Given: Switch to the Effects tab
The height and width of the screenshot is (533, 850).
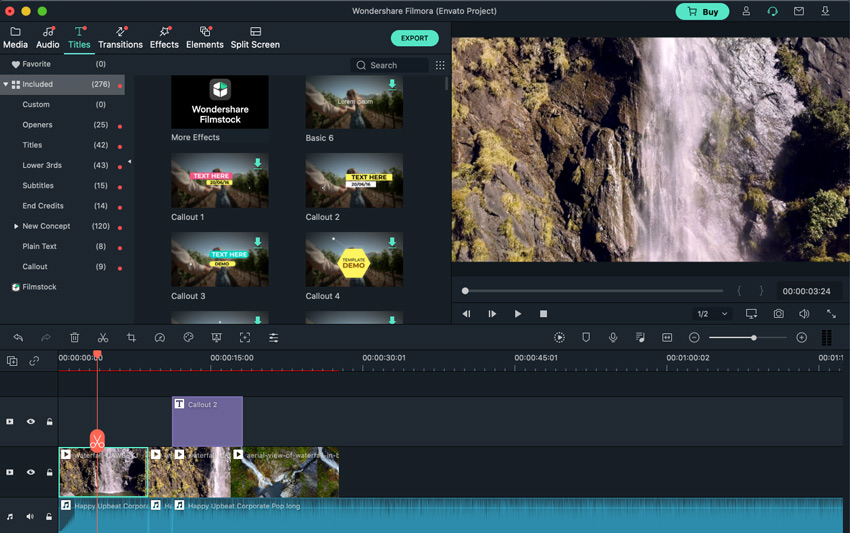Looking at the screenshot, I should (164, 38).
